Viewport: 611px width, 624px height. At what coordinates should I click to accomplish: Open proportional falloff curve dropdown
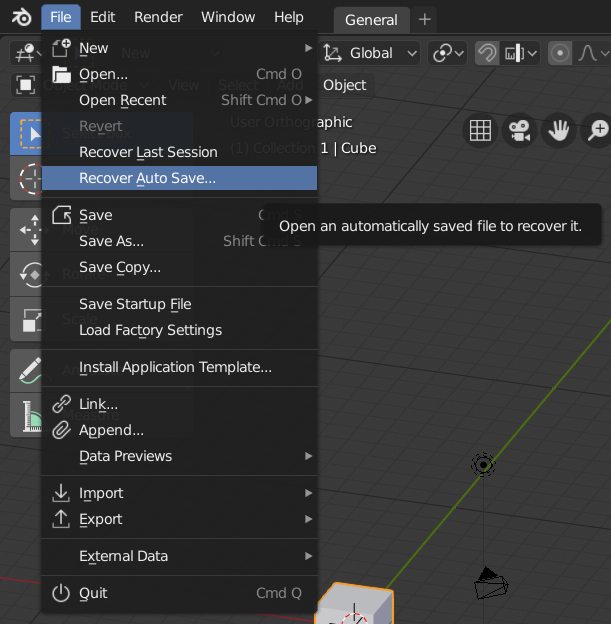[592, 53]
